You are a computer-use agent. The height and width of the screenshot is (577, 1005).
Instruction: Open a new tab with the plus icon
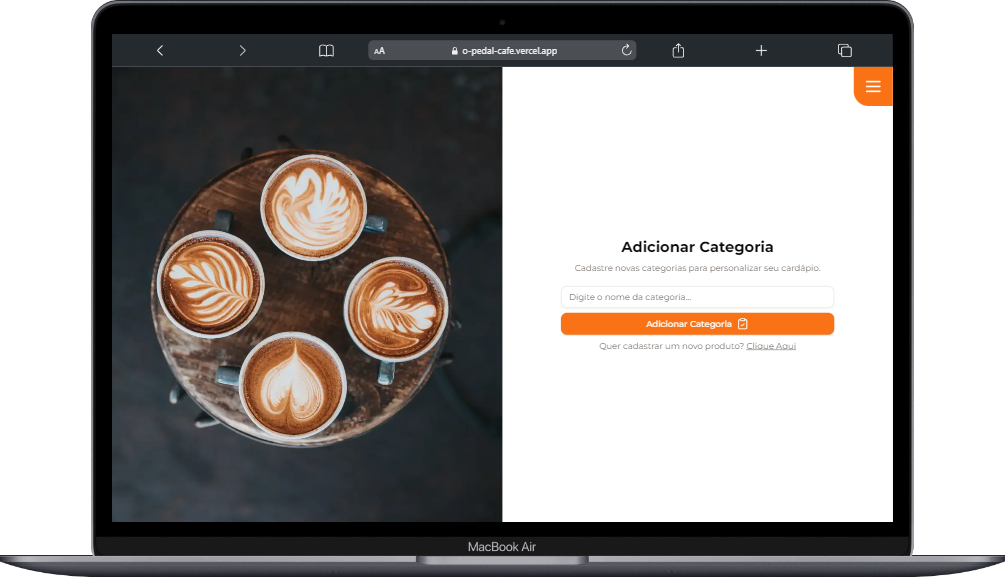point(761,50)
